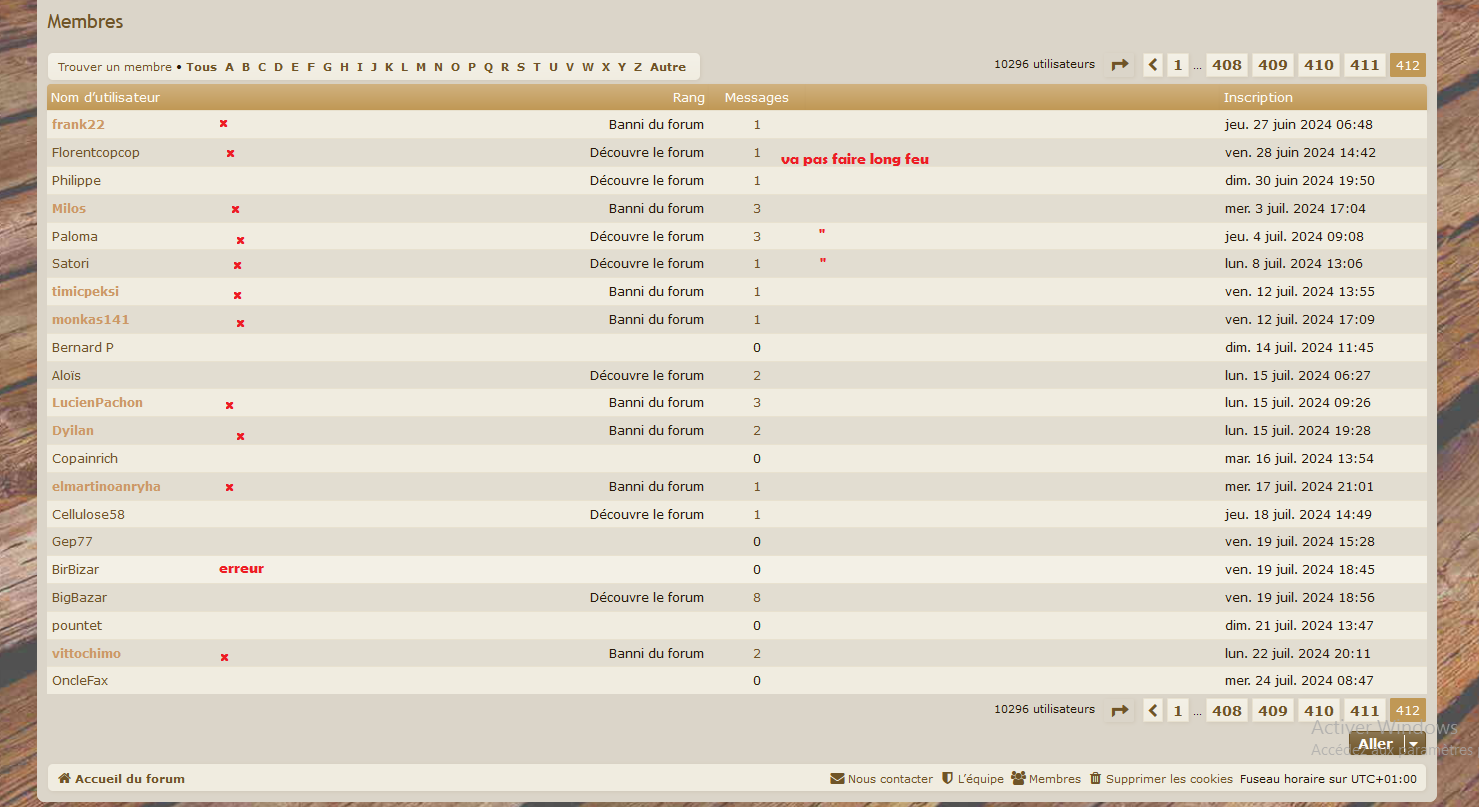Click the home icon beside Accueil du forum
Viewport: 1479px width, 807px height.
pos(64,779)
